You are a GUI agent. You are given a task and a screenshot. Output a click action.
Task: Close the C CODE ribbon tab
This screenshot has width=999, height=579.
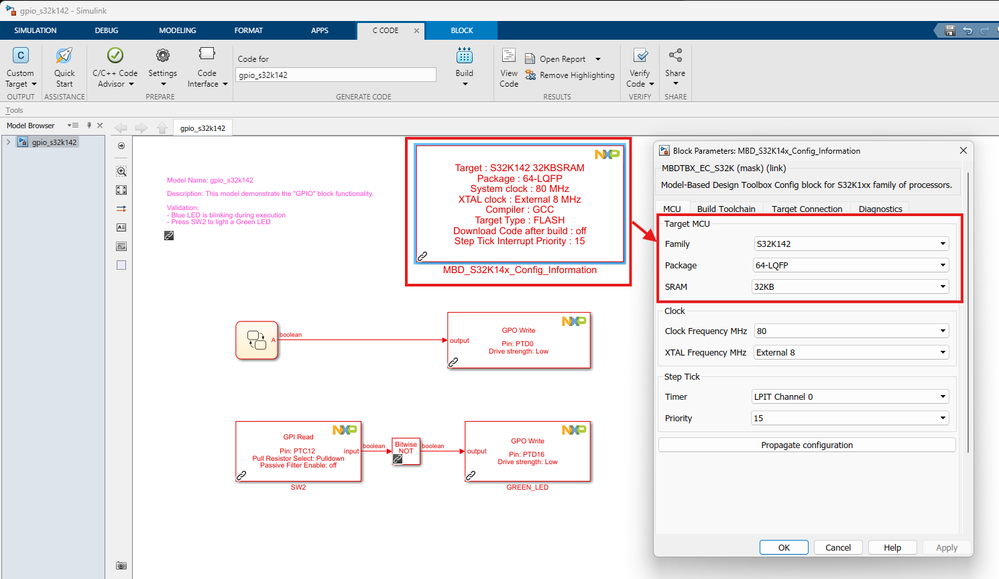pyautogui.click(x=417, y=31)
